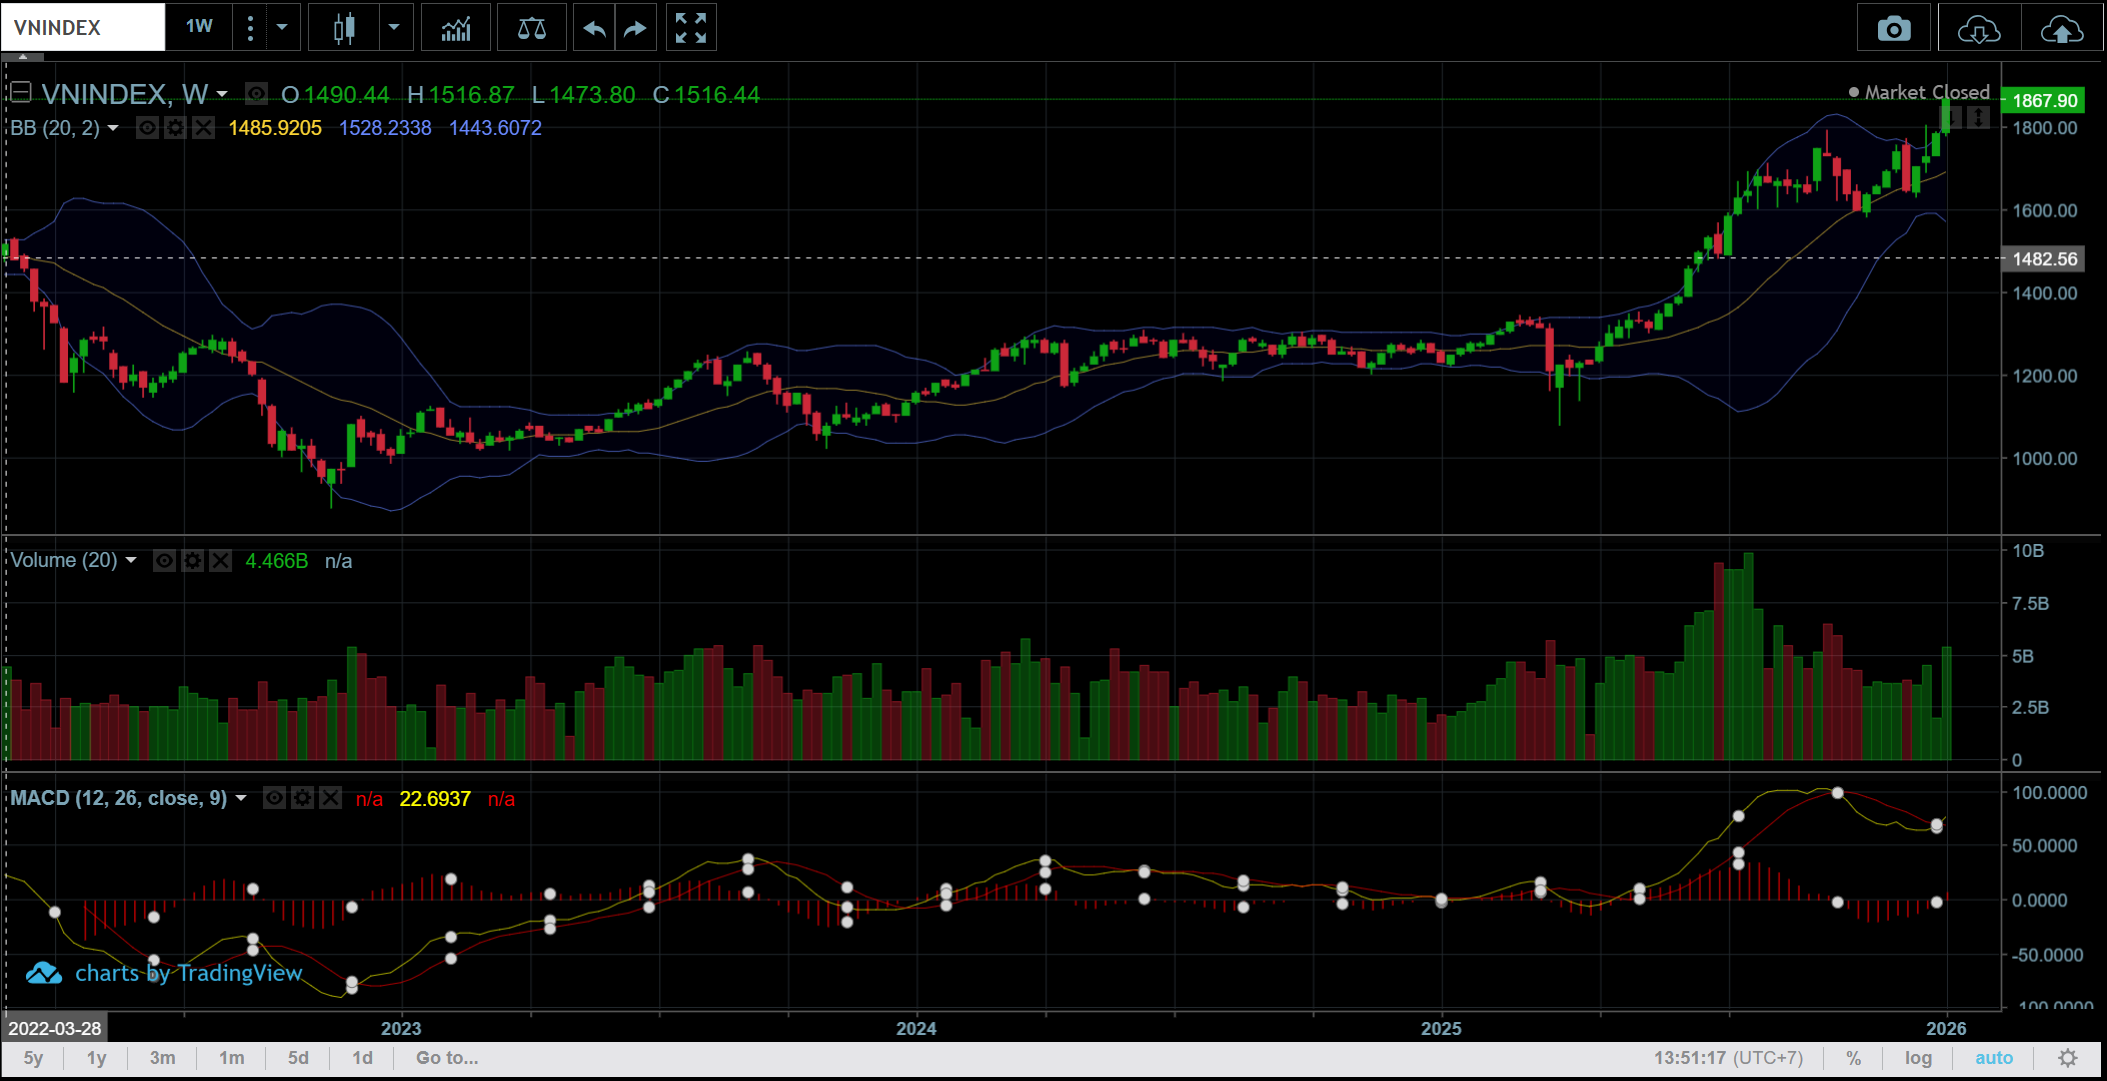Select the 1W interval button
2107x1081 pixels.
pos(199,27)
